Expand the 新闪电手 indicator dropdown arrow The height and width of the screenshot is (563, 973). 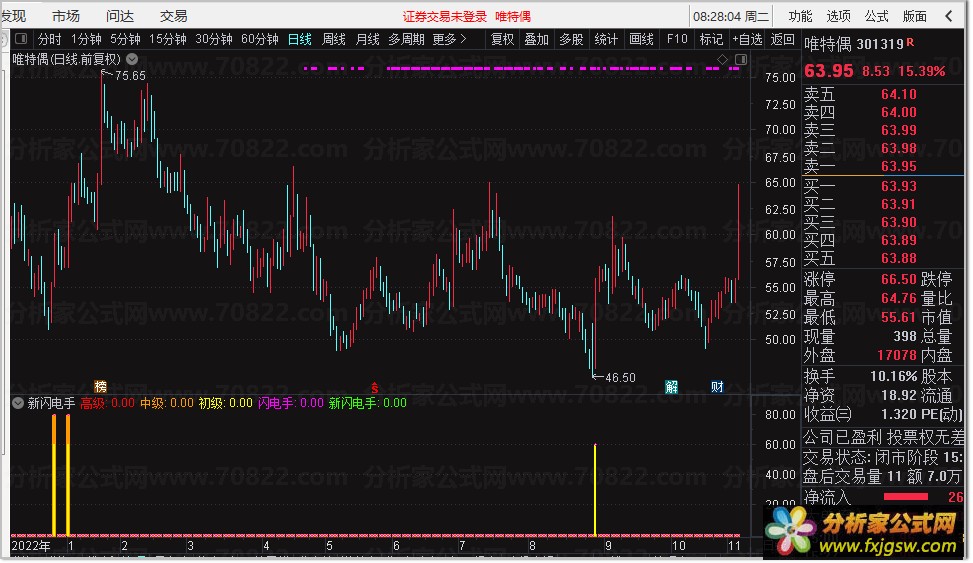(x=18, y=403)
